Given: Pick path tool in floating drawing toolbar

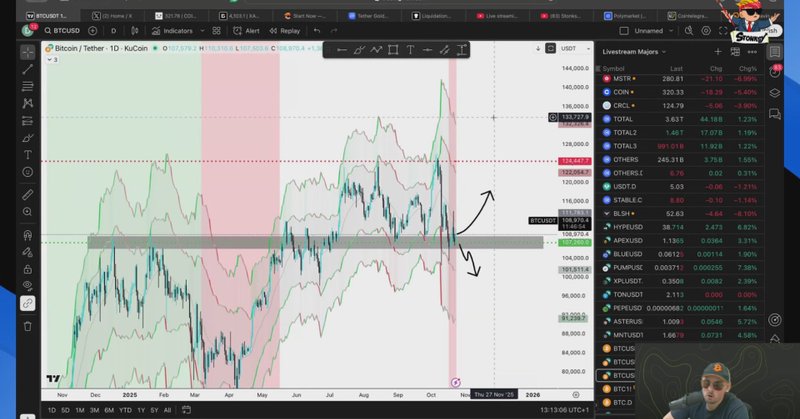Looking at the screenshot, I should coord(377,50).
